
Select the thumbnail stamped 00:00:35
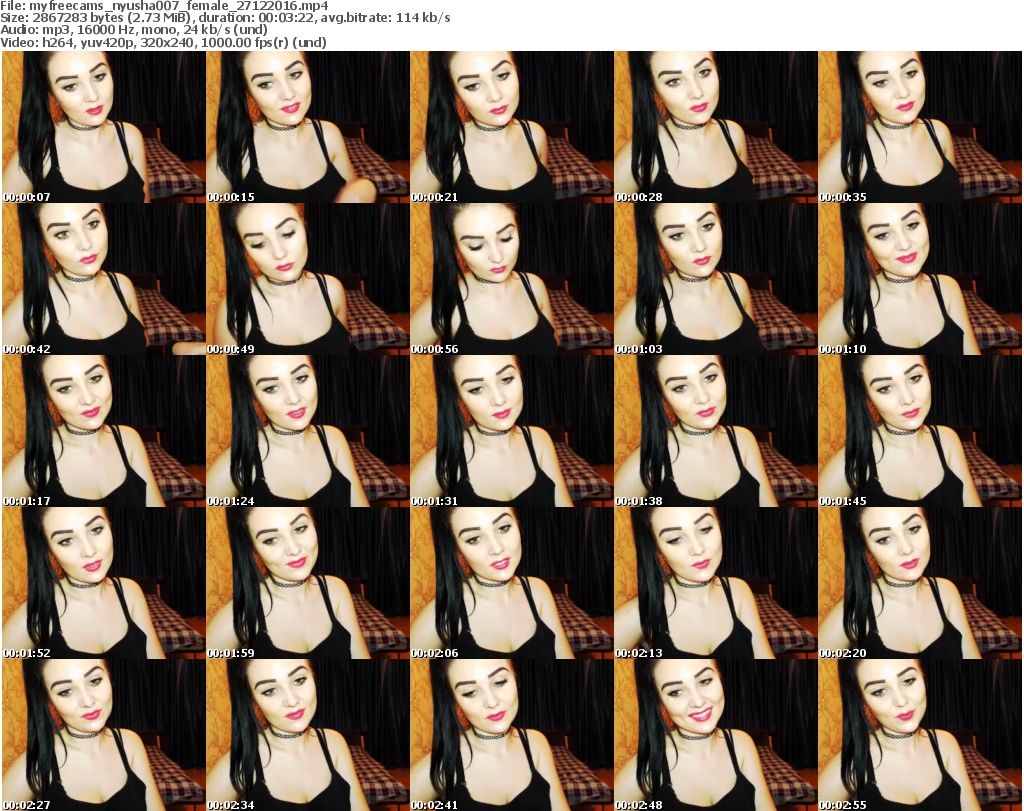(920, 127)
